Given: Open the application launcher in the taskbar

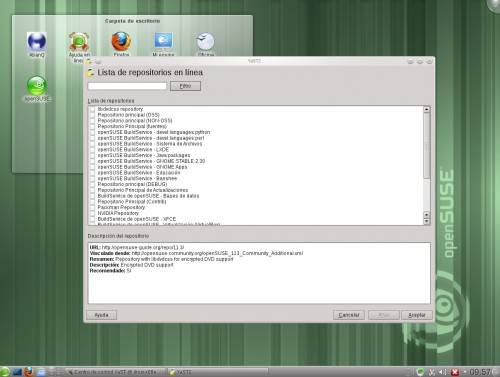Looking at the screenshot, I should pos(5,372).
